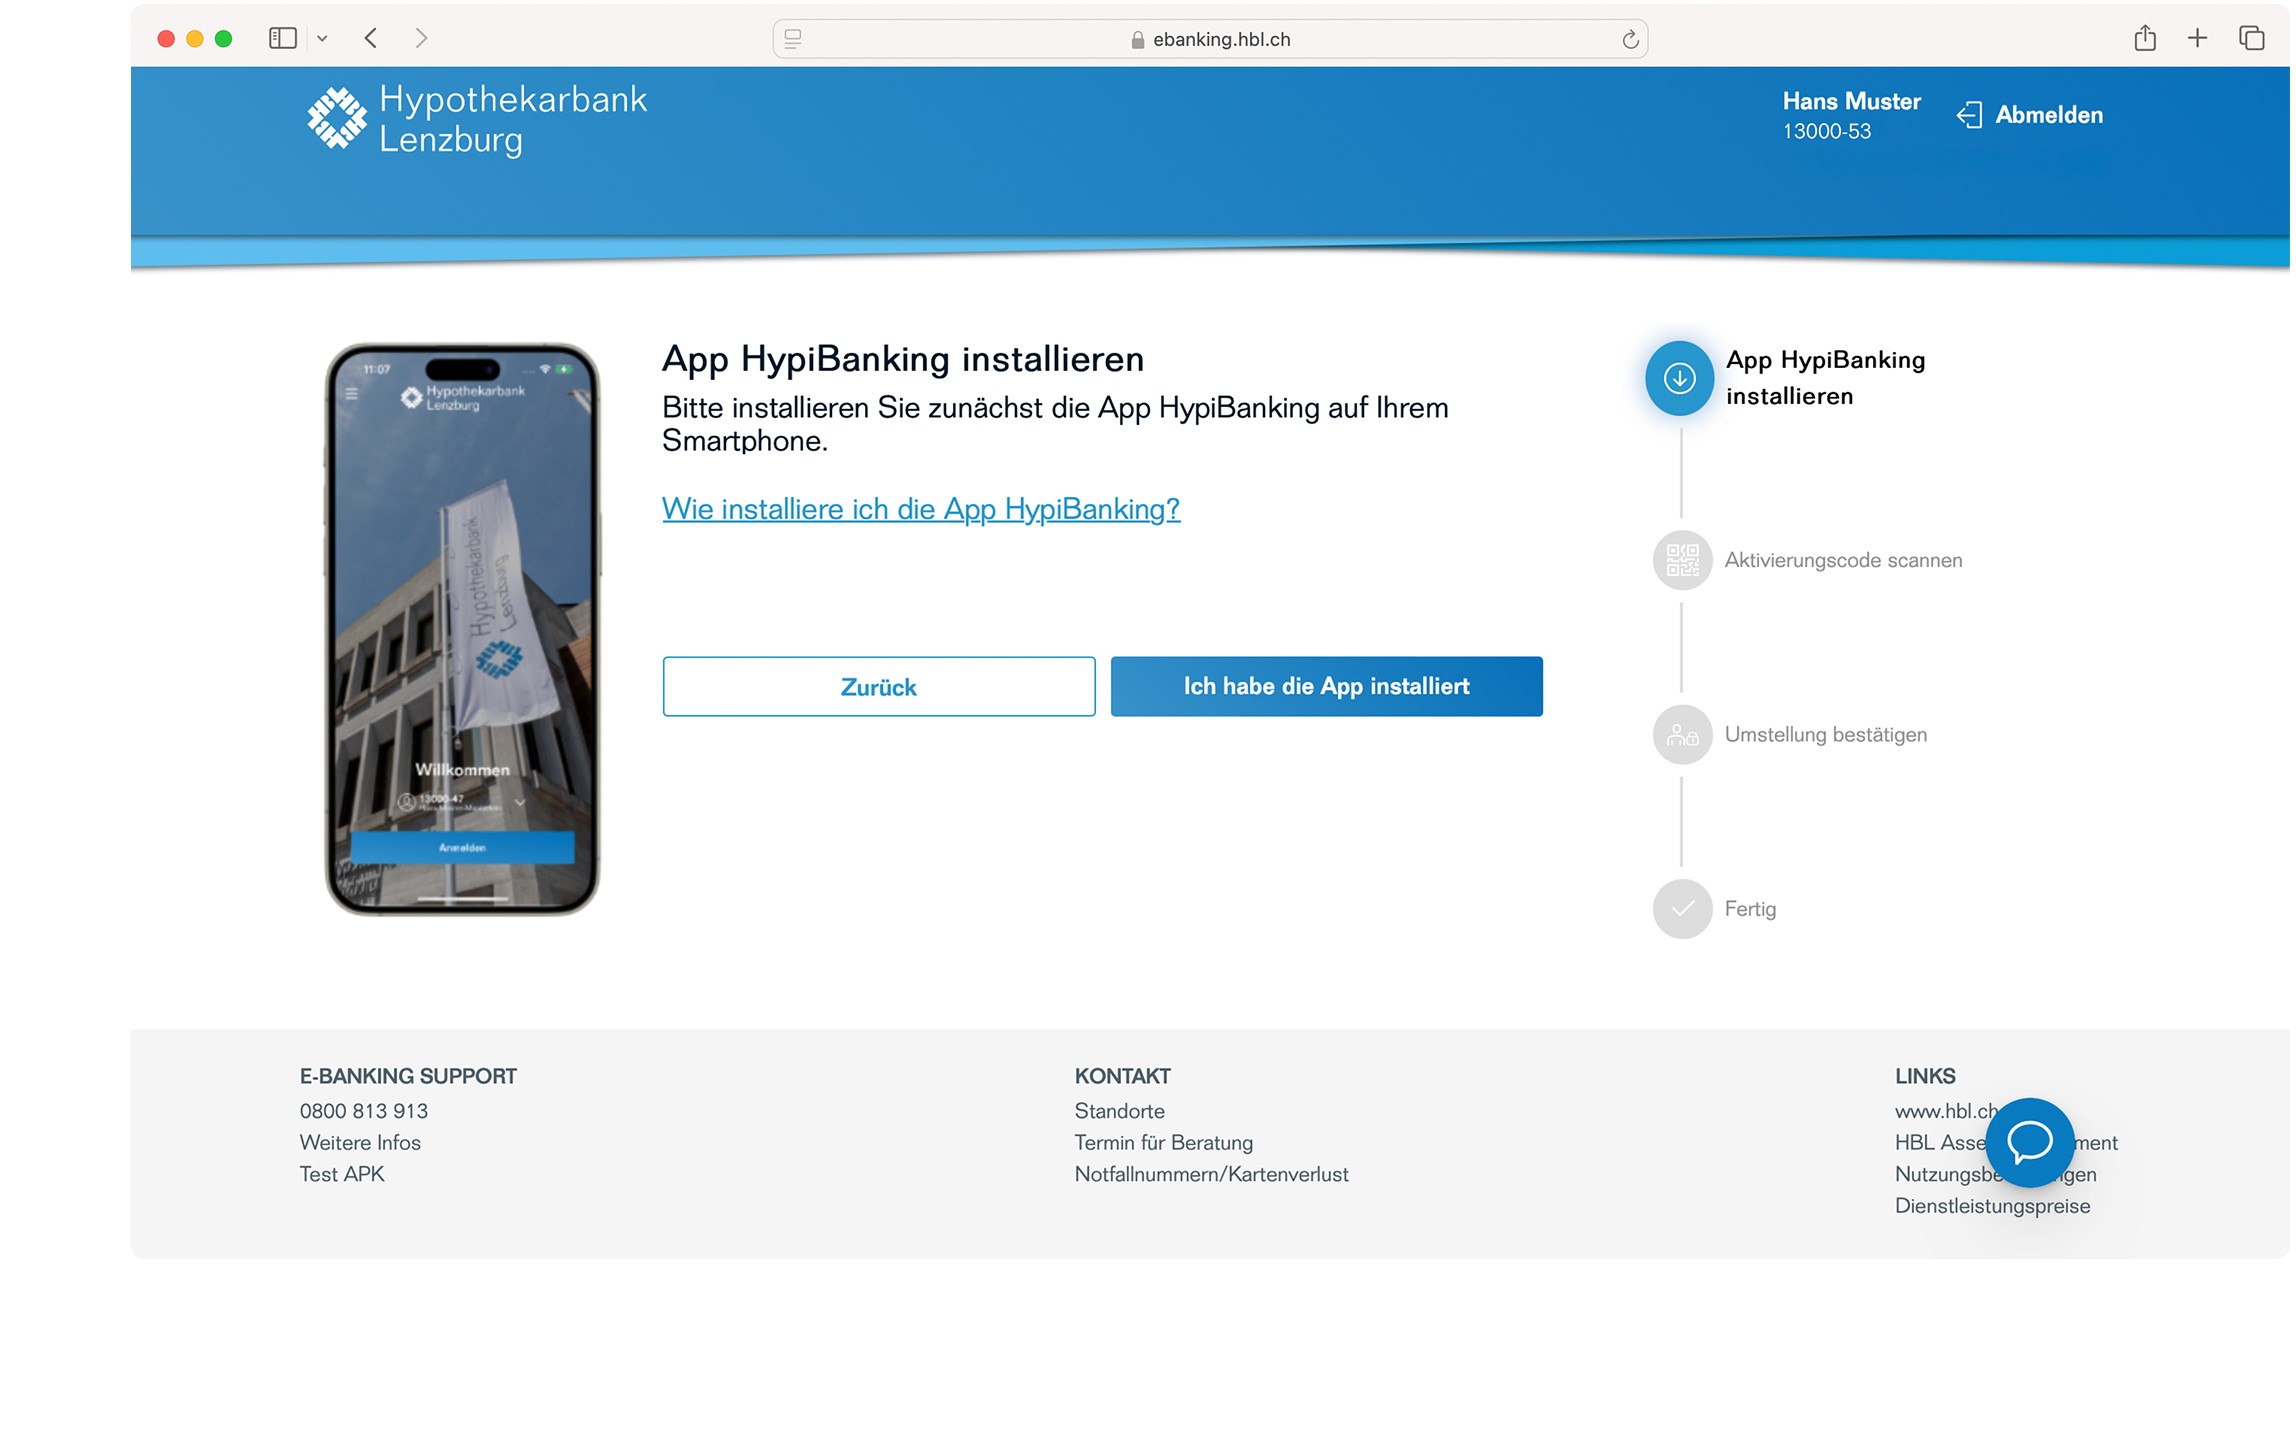Image resolution: width=2296 pixels, height=1450 pixels.
Task: Reload the page with refresh icon
Action: [1631, 40]
